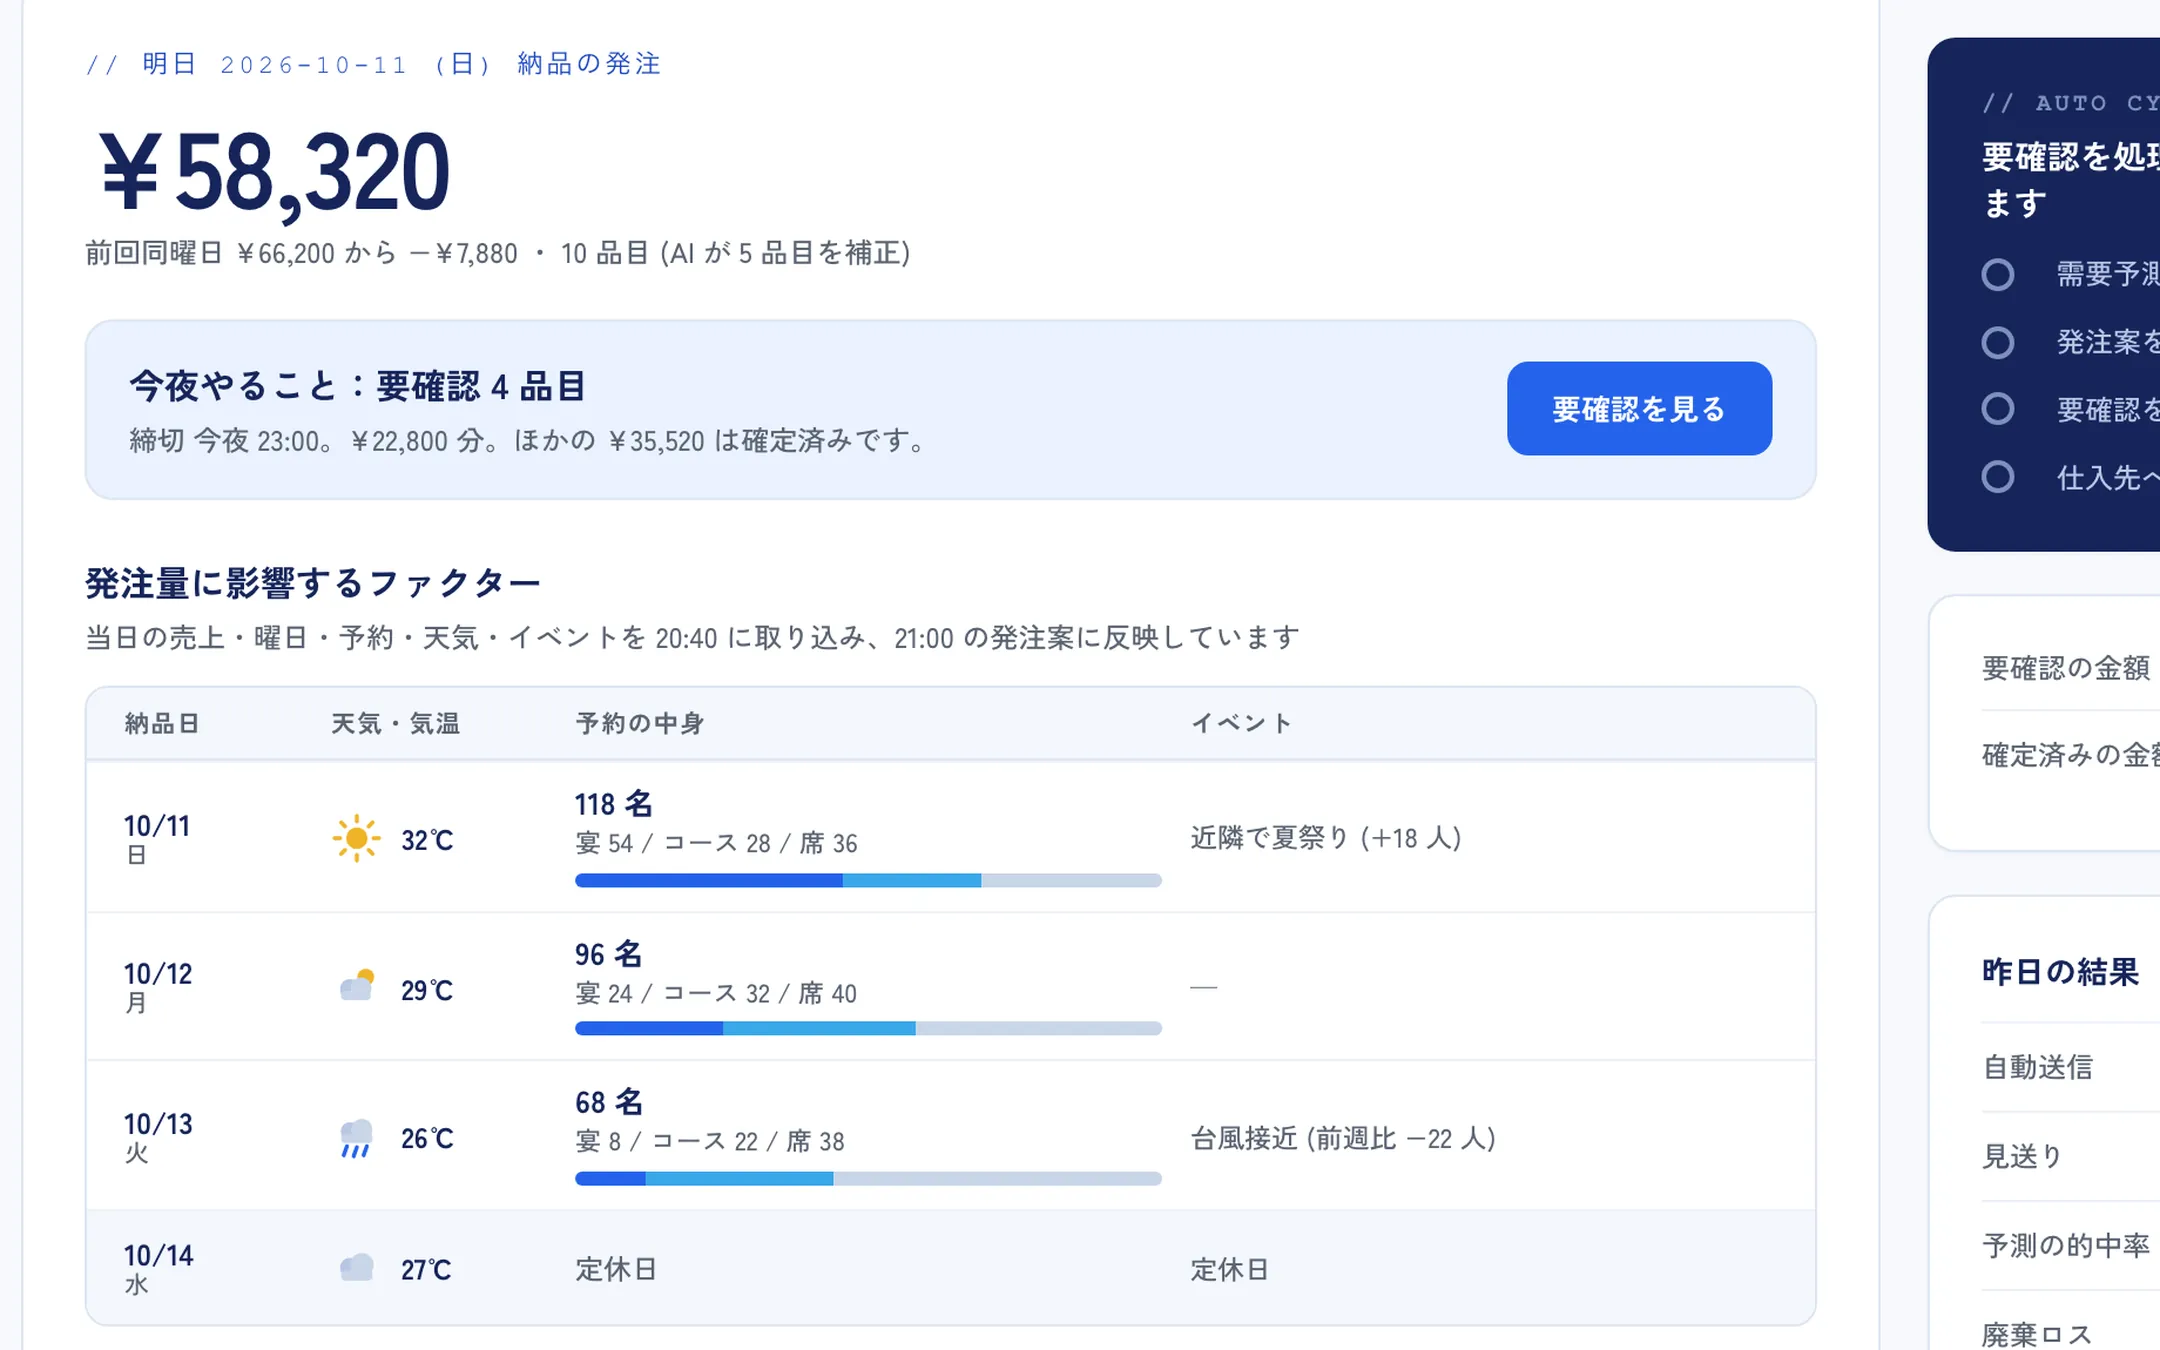The image size is (2160, 1350).
Task: Click the sunny weather icon for 10/11
Action: point(356,839)
